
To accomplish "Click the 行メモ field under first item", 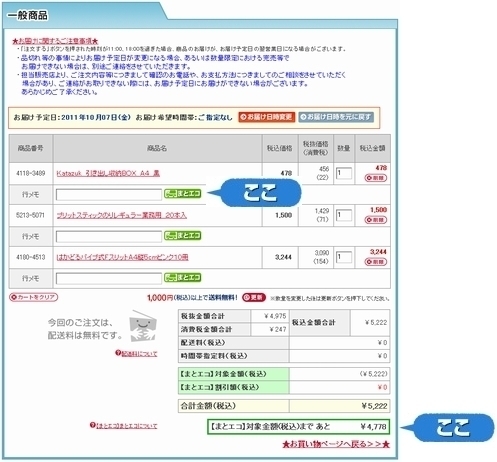I will pyautogui.click(x=109, y=195).
